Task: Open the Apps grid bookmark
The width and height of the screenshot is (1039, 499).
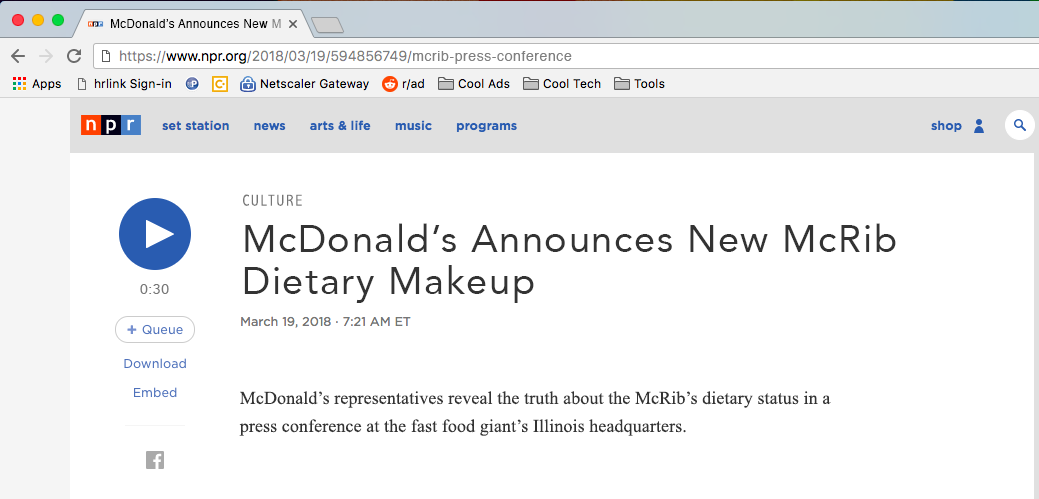Action: click(37, 83)
